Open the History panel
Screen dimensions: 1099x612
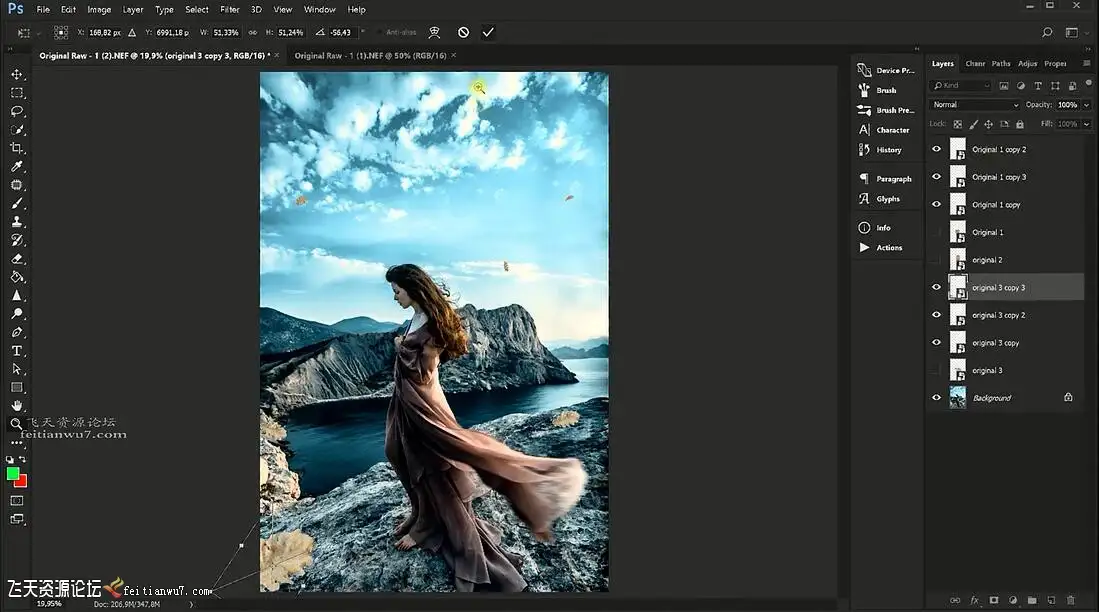887,150
